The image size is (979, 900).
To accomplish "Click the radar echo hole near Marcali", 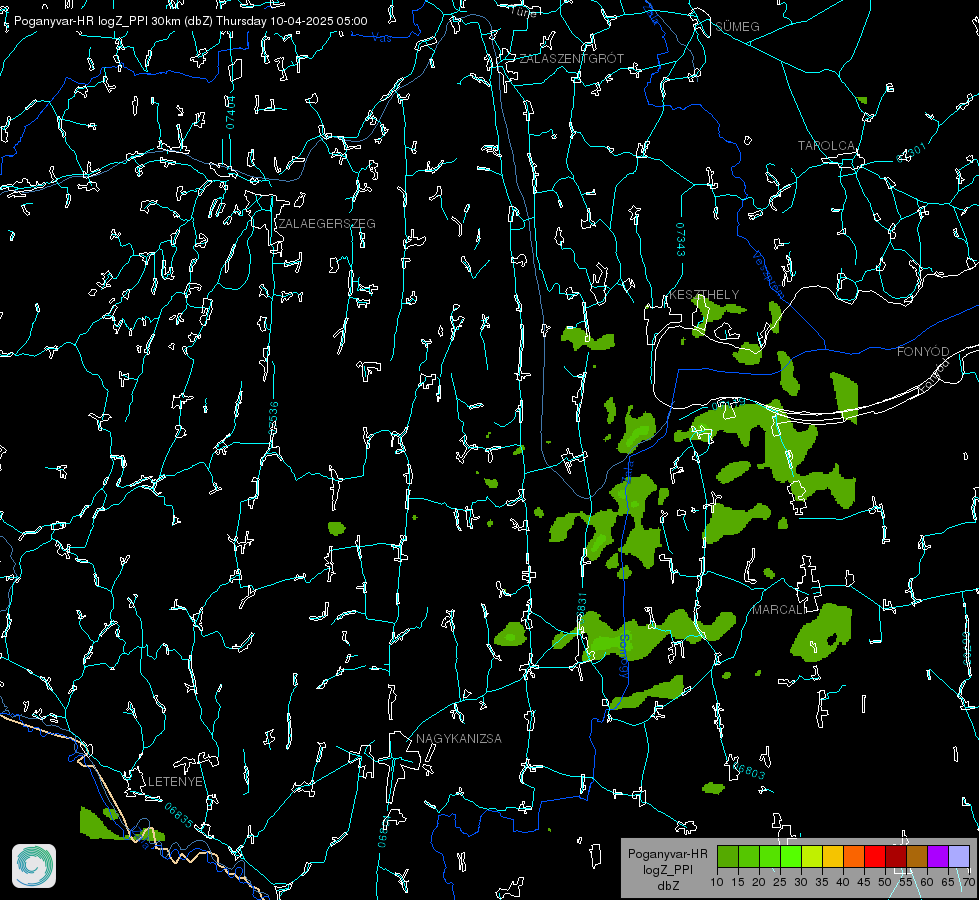I will [x=832, y=639].
